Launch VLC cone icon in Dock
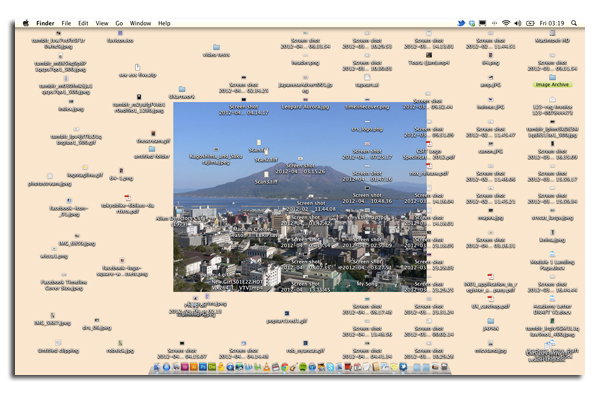This screenshot has height=395, width=595. [x=267, y=367]
